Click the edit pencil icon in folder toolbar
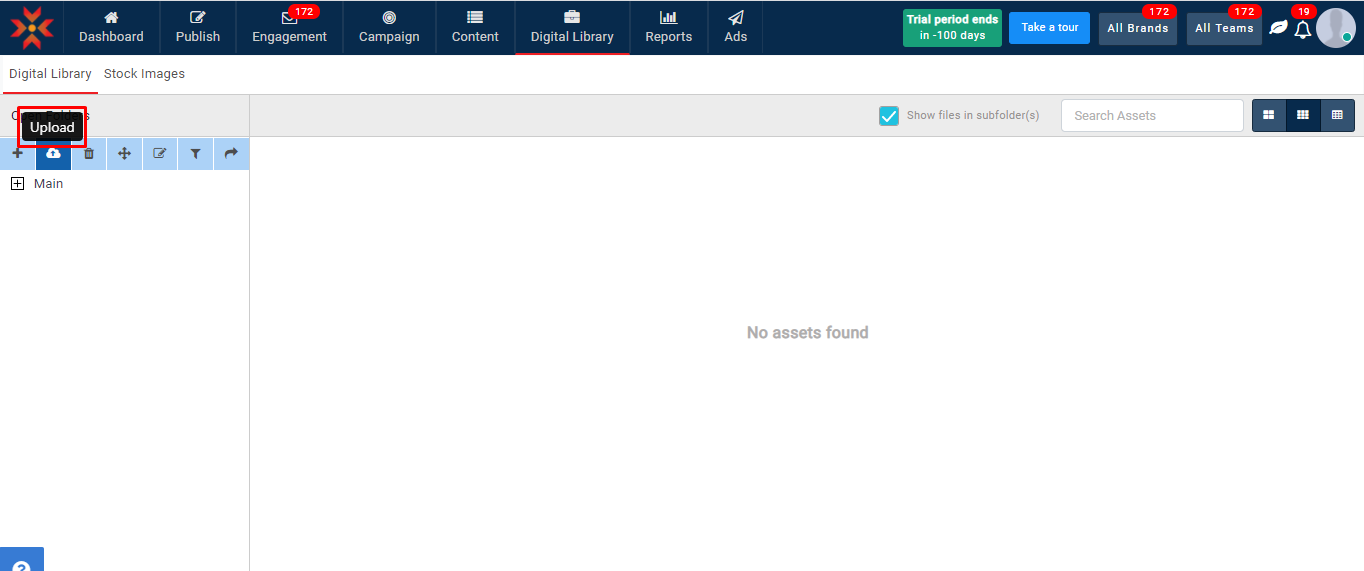The image size is (1364, 571). click(160, 154)
